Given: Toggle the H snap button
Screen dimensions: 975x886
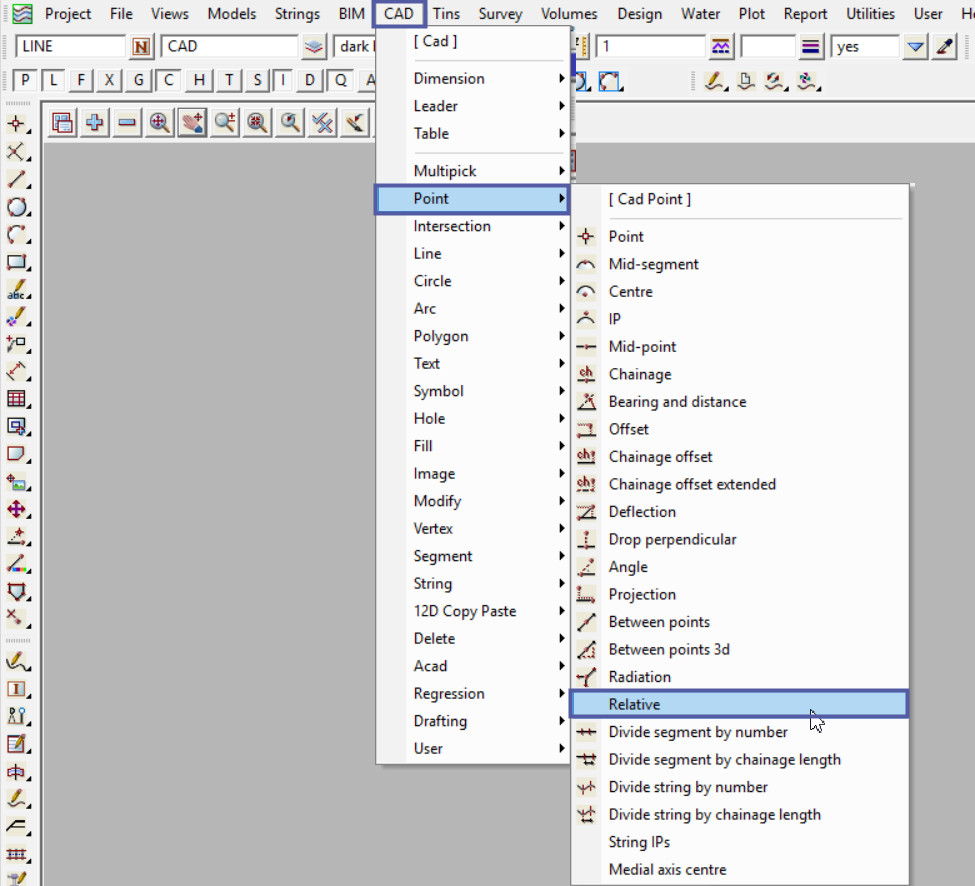Looking at the screenshot, I should pyautogui.click(x=200, y=81).
